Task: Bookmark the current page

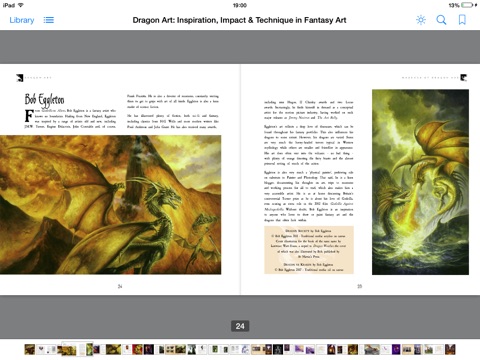Action: pos(462,20)
